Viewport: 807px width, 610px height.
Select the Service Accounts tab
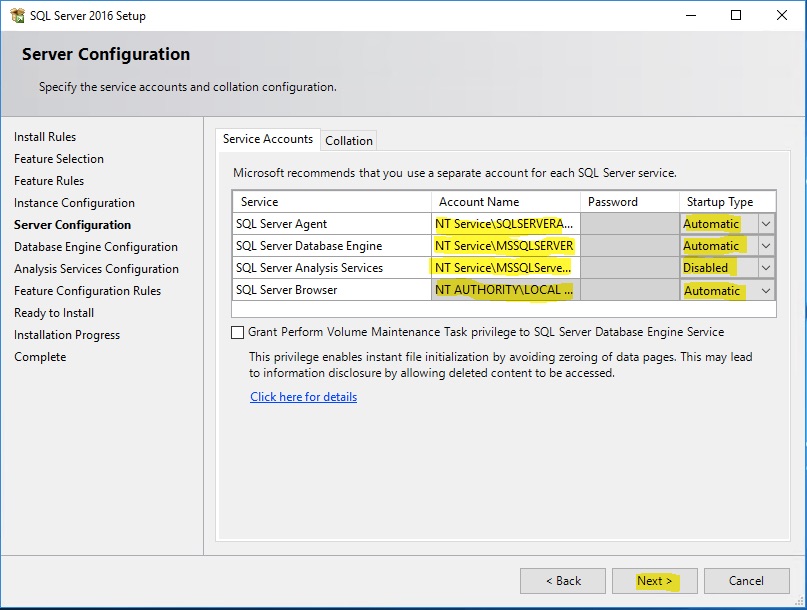(268, 139)
